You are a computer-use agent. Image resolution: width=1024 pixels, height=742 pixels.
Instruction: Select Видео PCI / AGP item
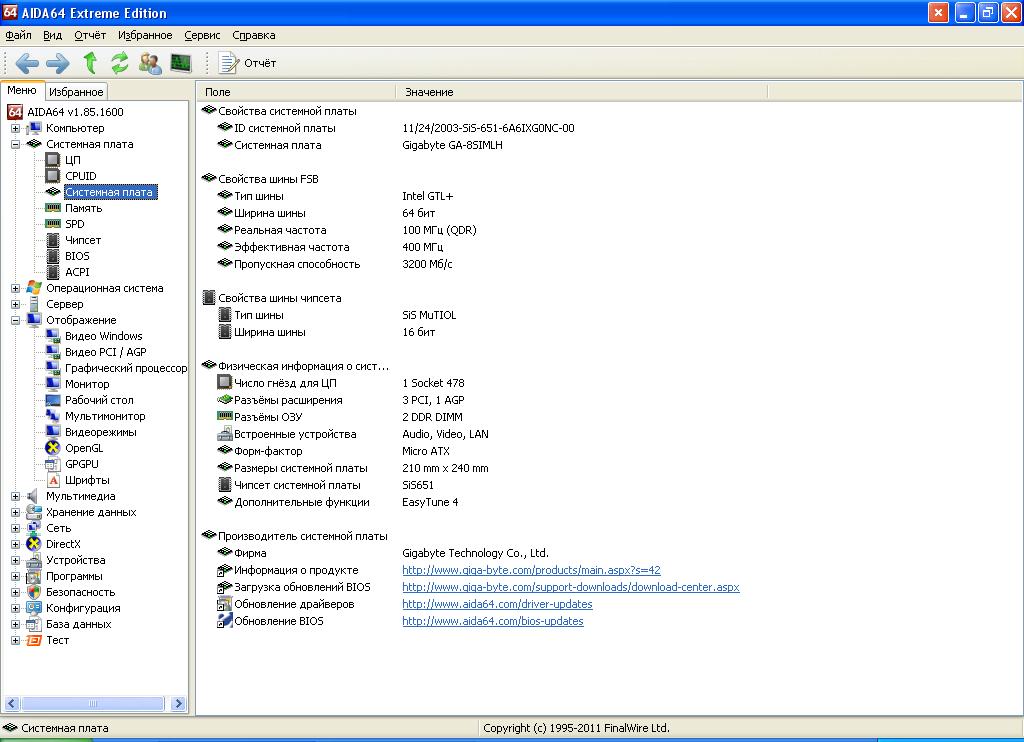[x=106, y=352]
